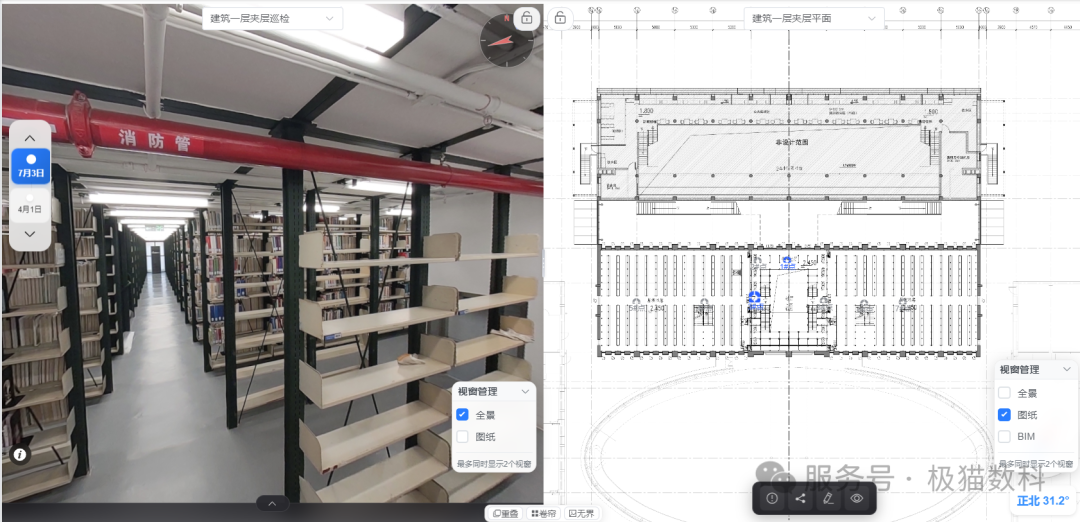Open the 建筑一层夹层平面 dropdown

[x=814, y=19]
